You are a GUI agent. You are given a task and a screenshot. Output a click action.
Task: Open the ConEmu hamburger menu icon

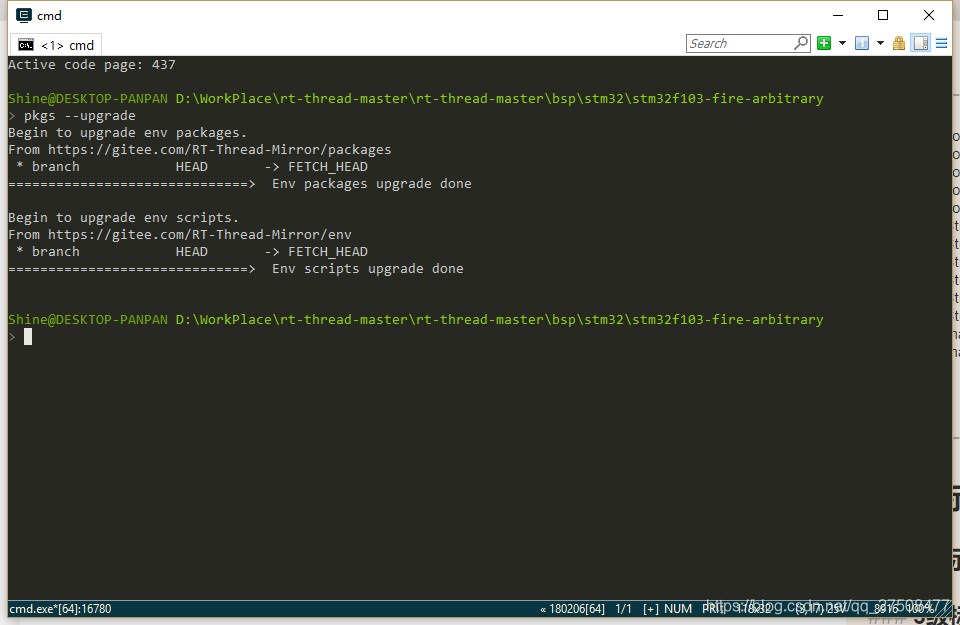point(941,43)
